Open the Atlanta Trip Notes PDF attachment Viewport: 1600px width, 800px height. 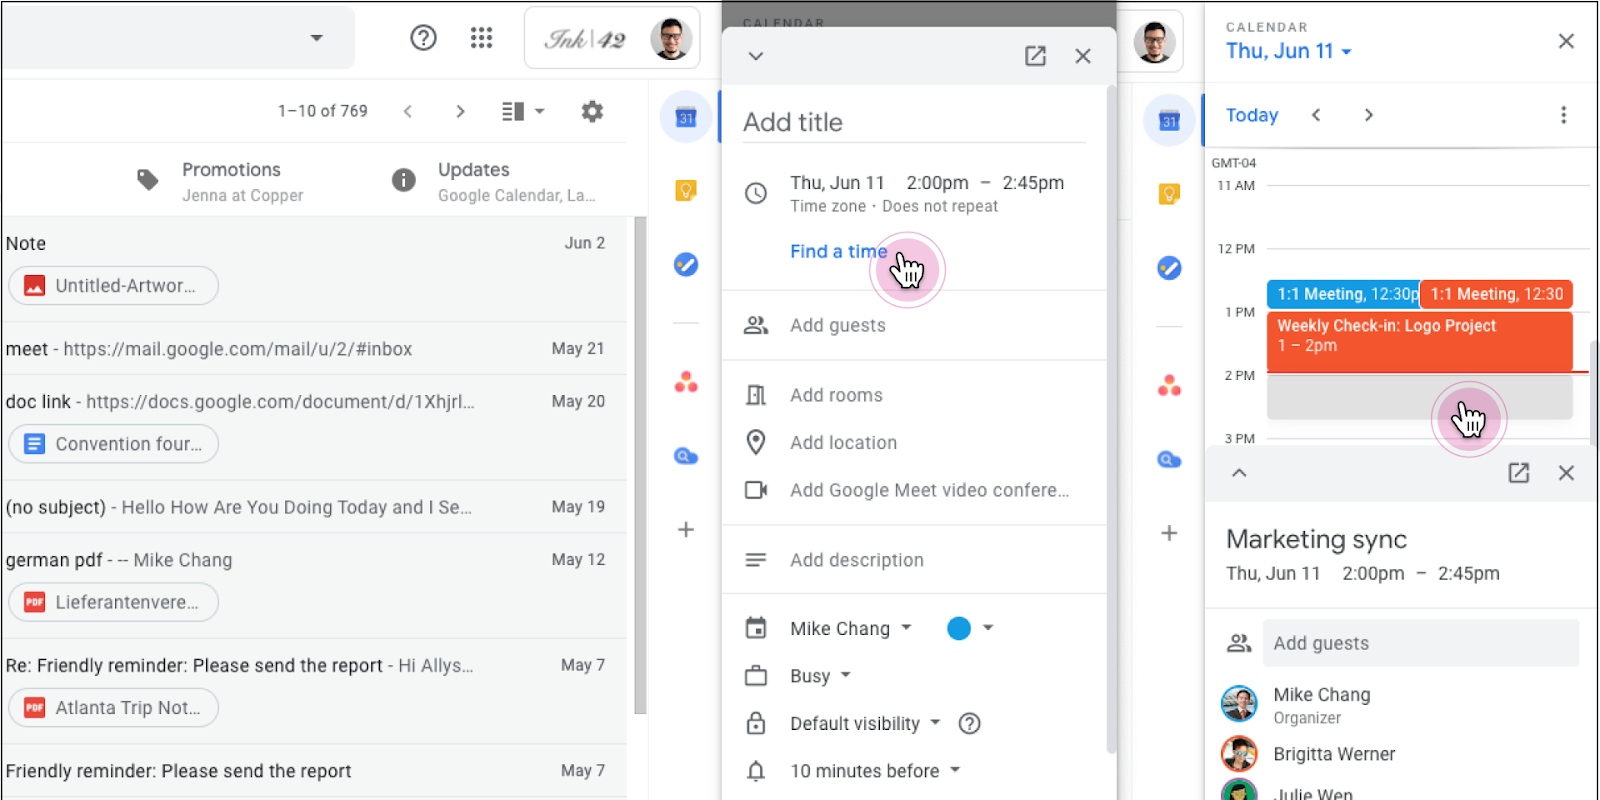pyautogui.click(x=113, y=708)
